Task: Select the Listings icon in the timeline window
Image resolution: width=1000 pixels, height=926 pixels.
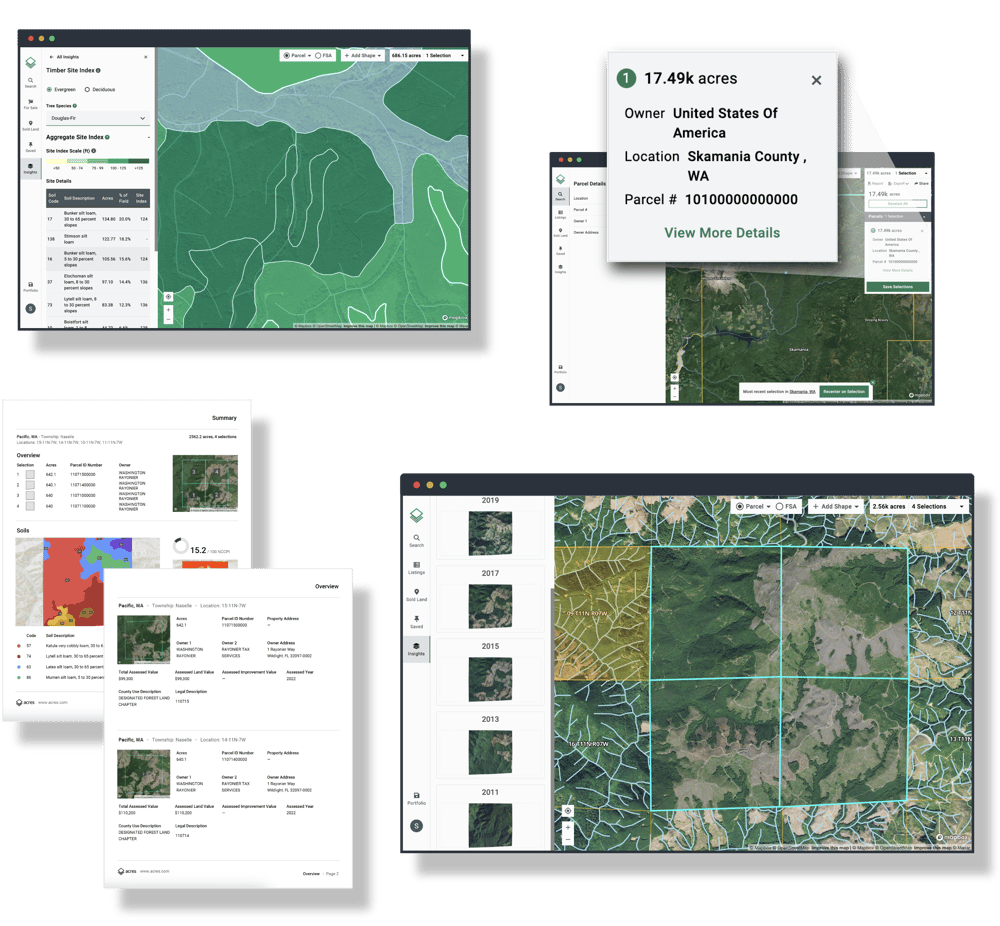Action: pos(416,567)
